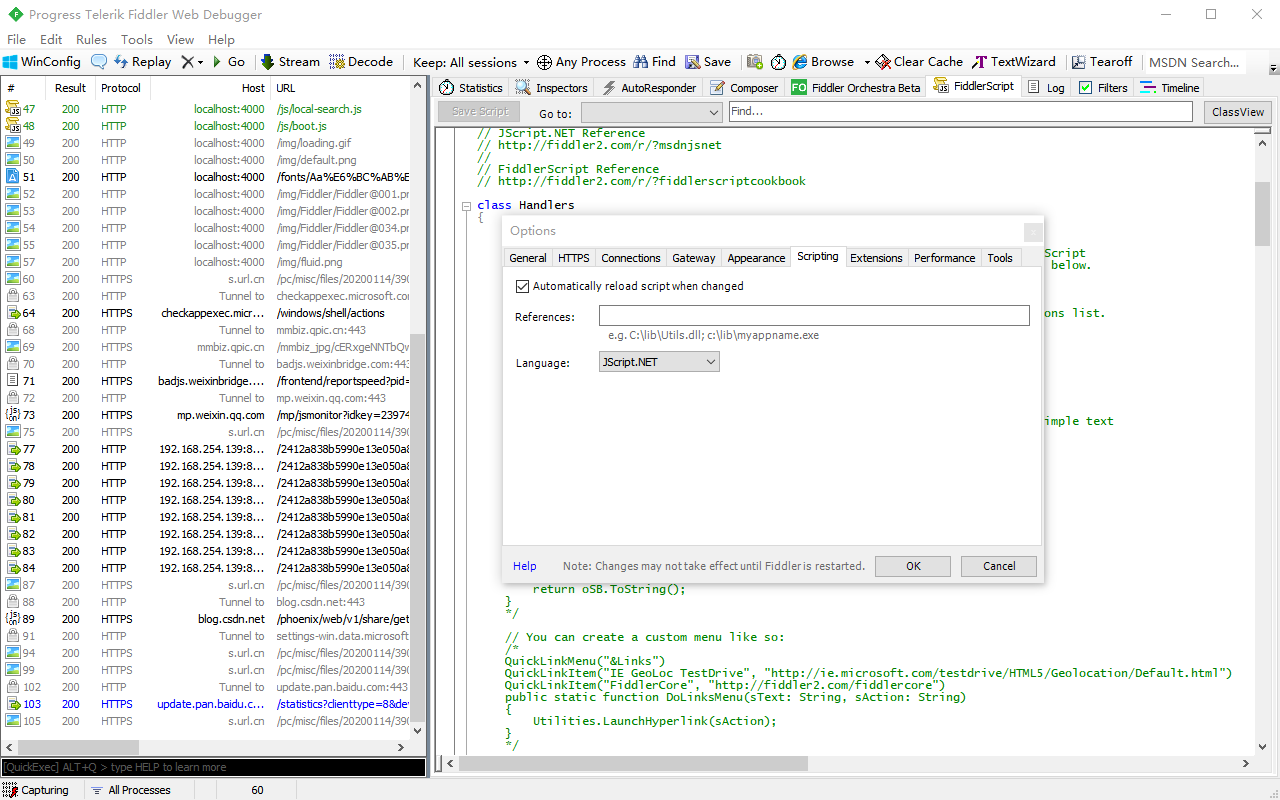Click OK in the Options dialog

(913, 566)
